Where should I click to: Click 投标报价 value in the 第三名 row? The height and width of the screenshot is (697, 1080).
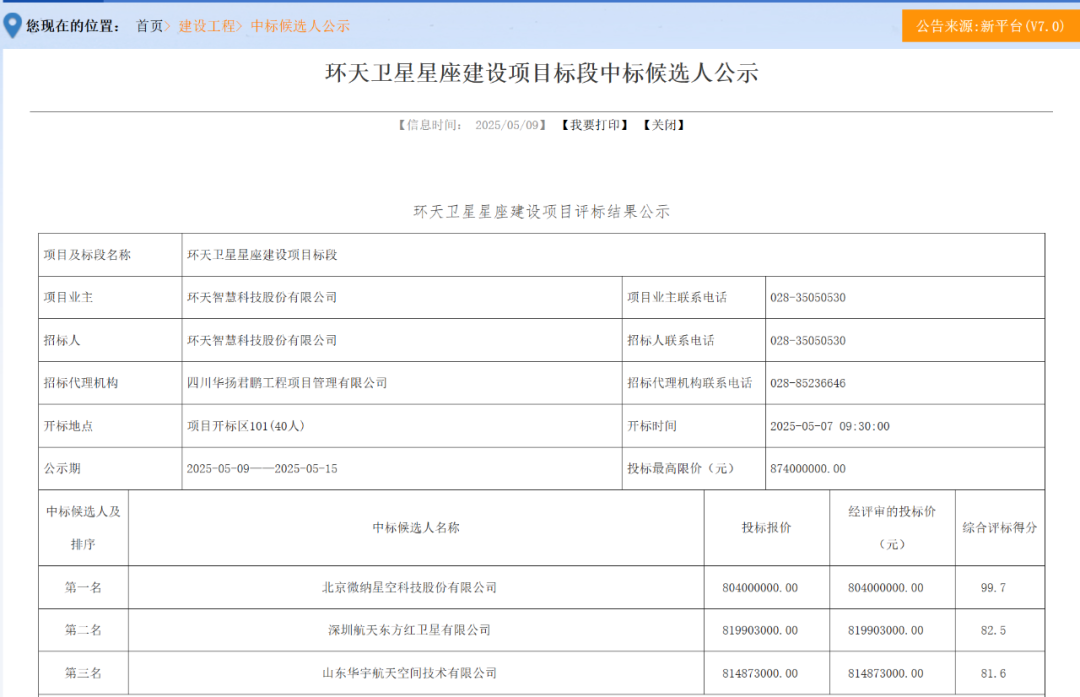click(760, 673)
